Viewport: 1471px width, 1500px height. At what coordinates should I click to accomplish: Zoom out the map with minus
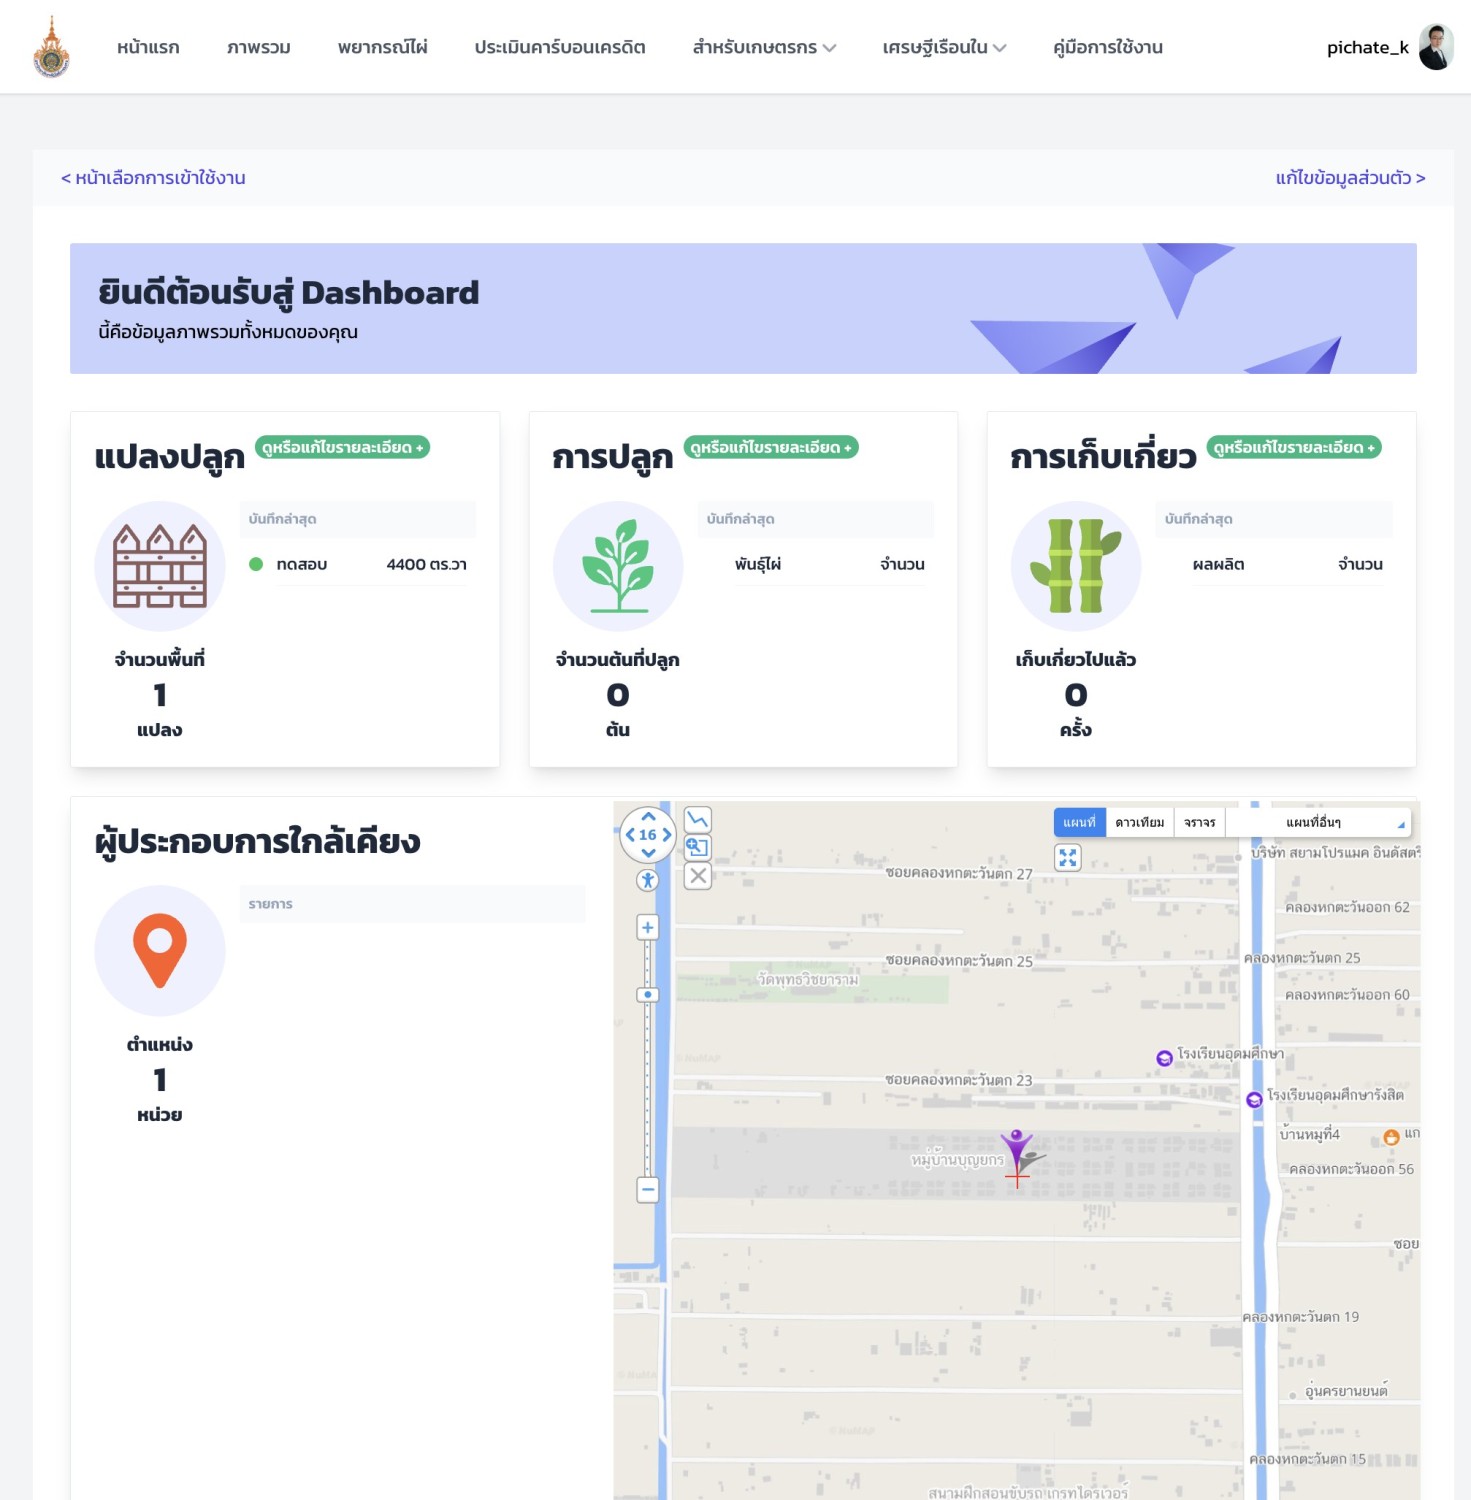[x=648, y=1190]
